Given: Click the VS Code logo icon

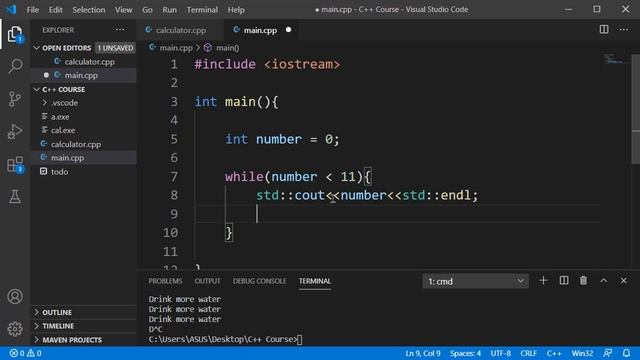Looking at the screenshot, I should [x=11, y=9].
